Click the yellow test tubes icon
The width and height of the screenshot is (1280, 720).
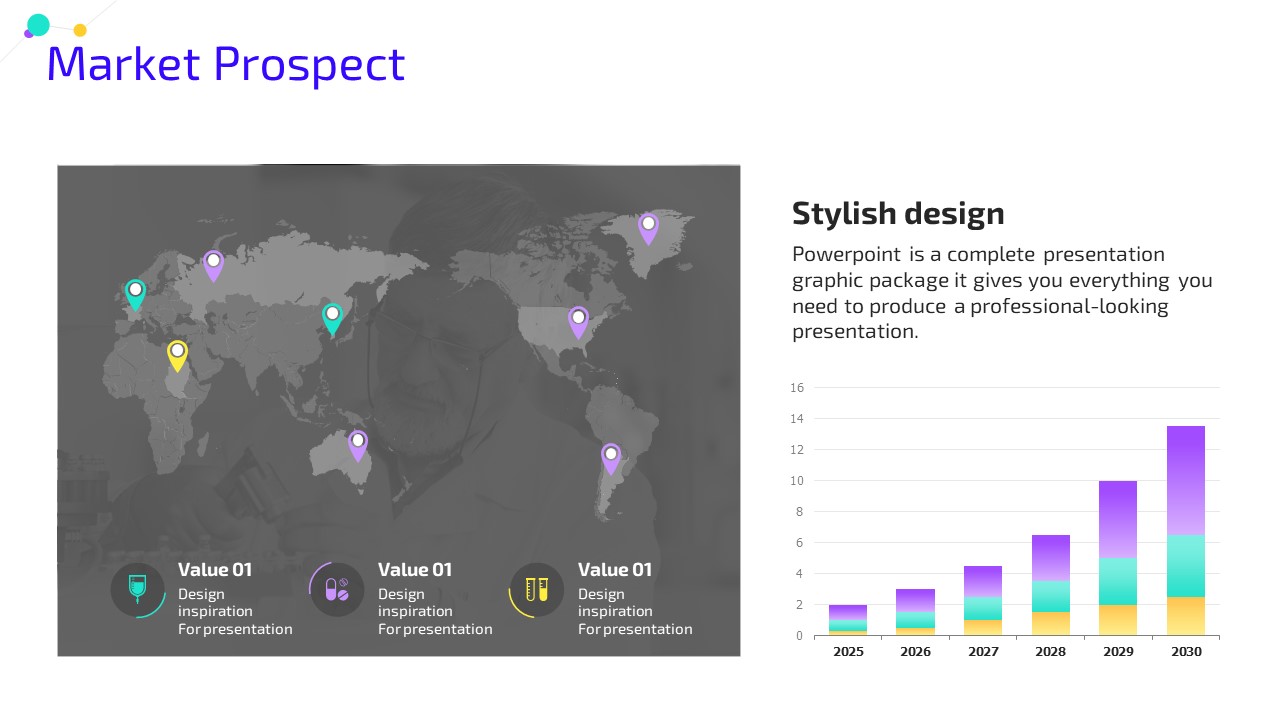pyautogui.click(x=537, y=589)
